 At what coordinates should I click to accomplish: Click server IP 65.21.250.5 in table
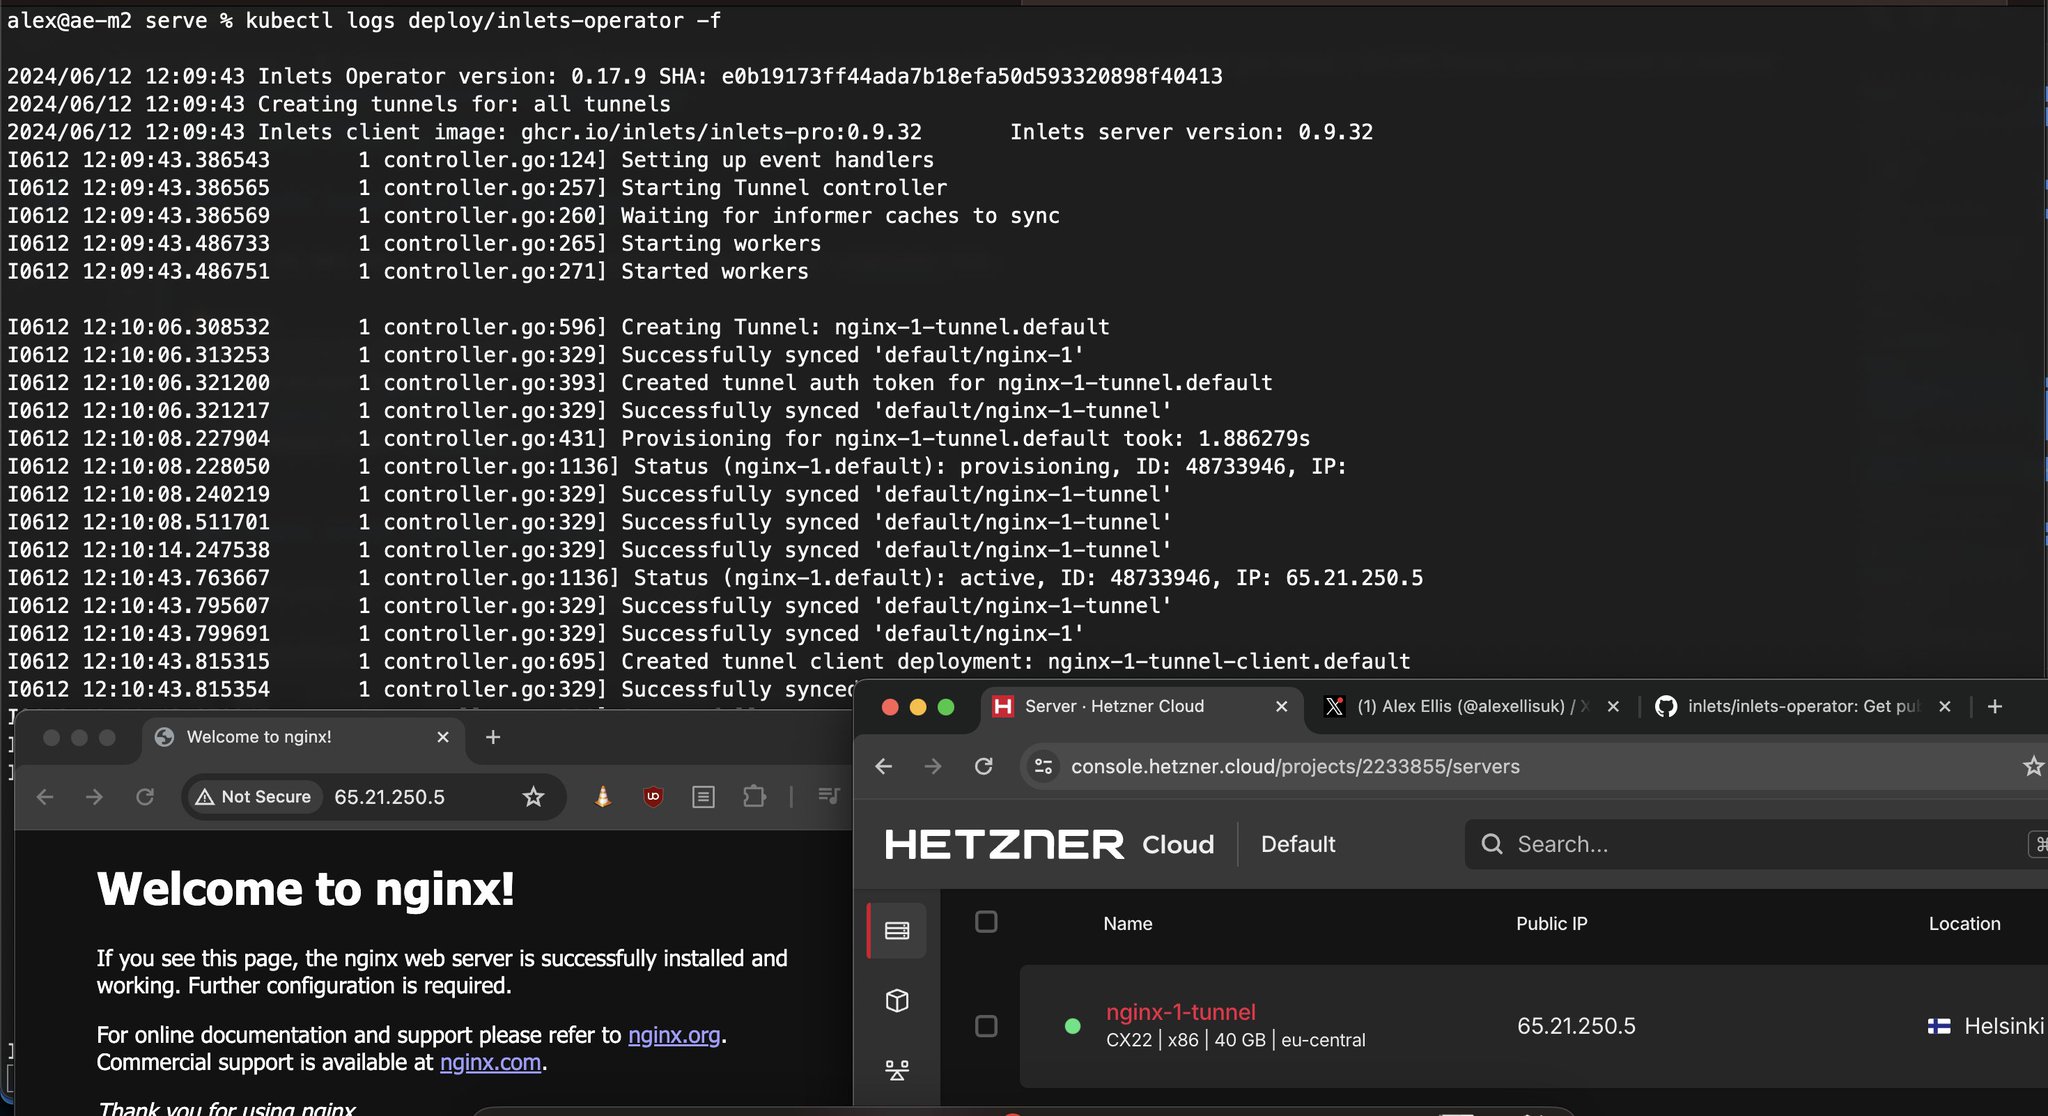(1576, 1026)
